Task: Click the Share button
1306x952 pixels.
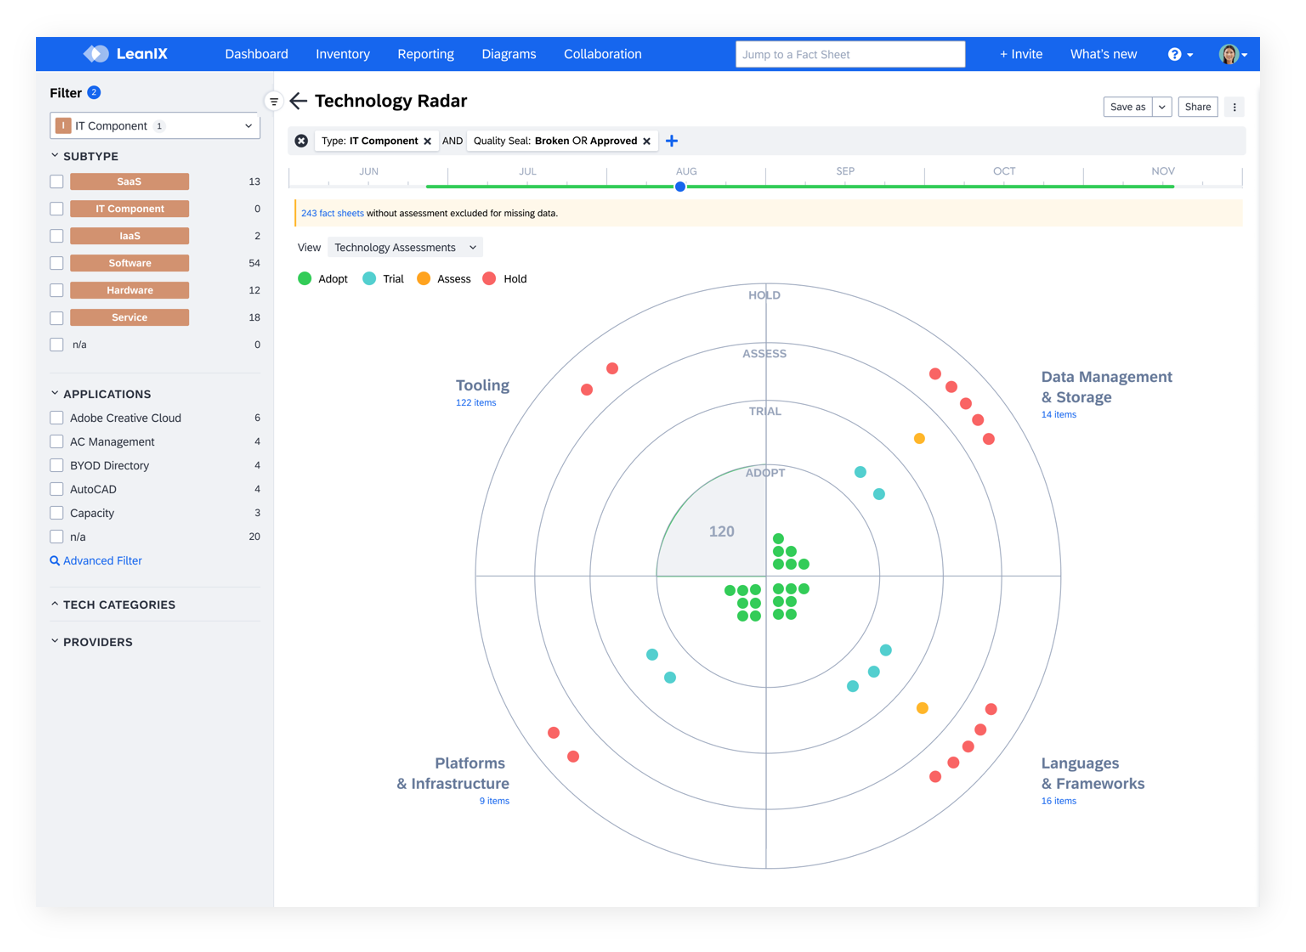Action: (x=1198, y=107)
